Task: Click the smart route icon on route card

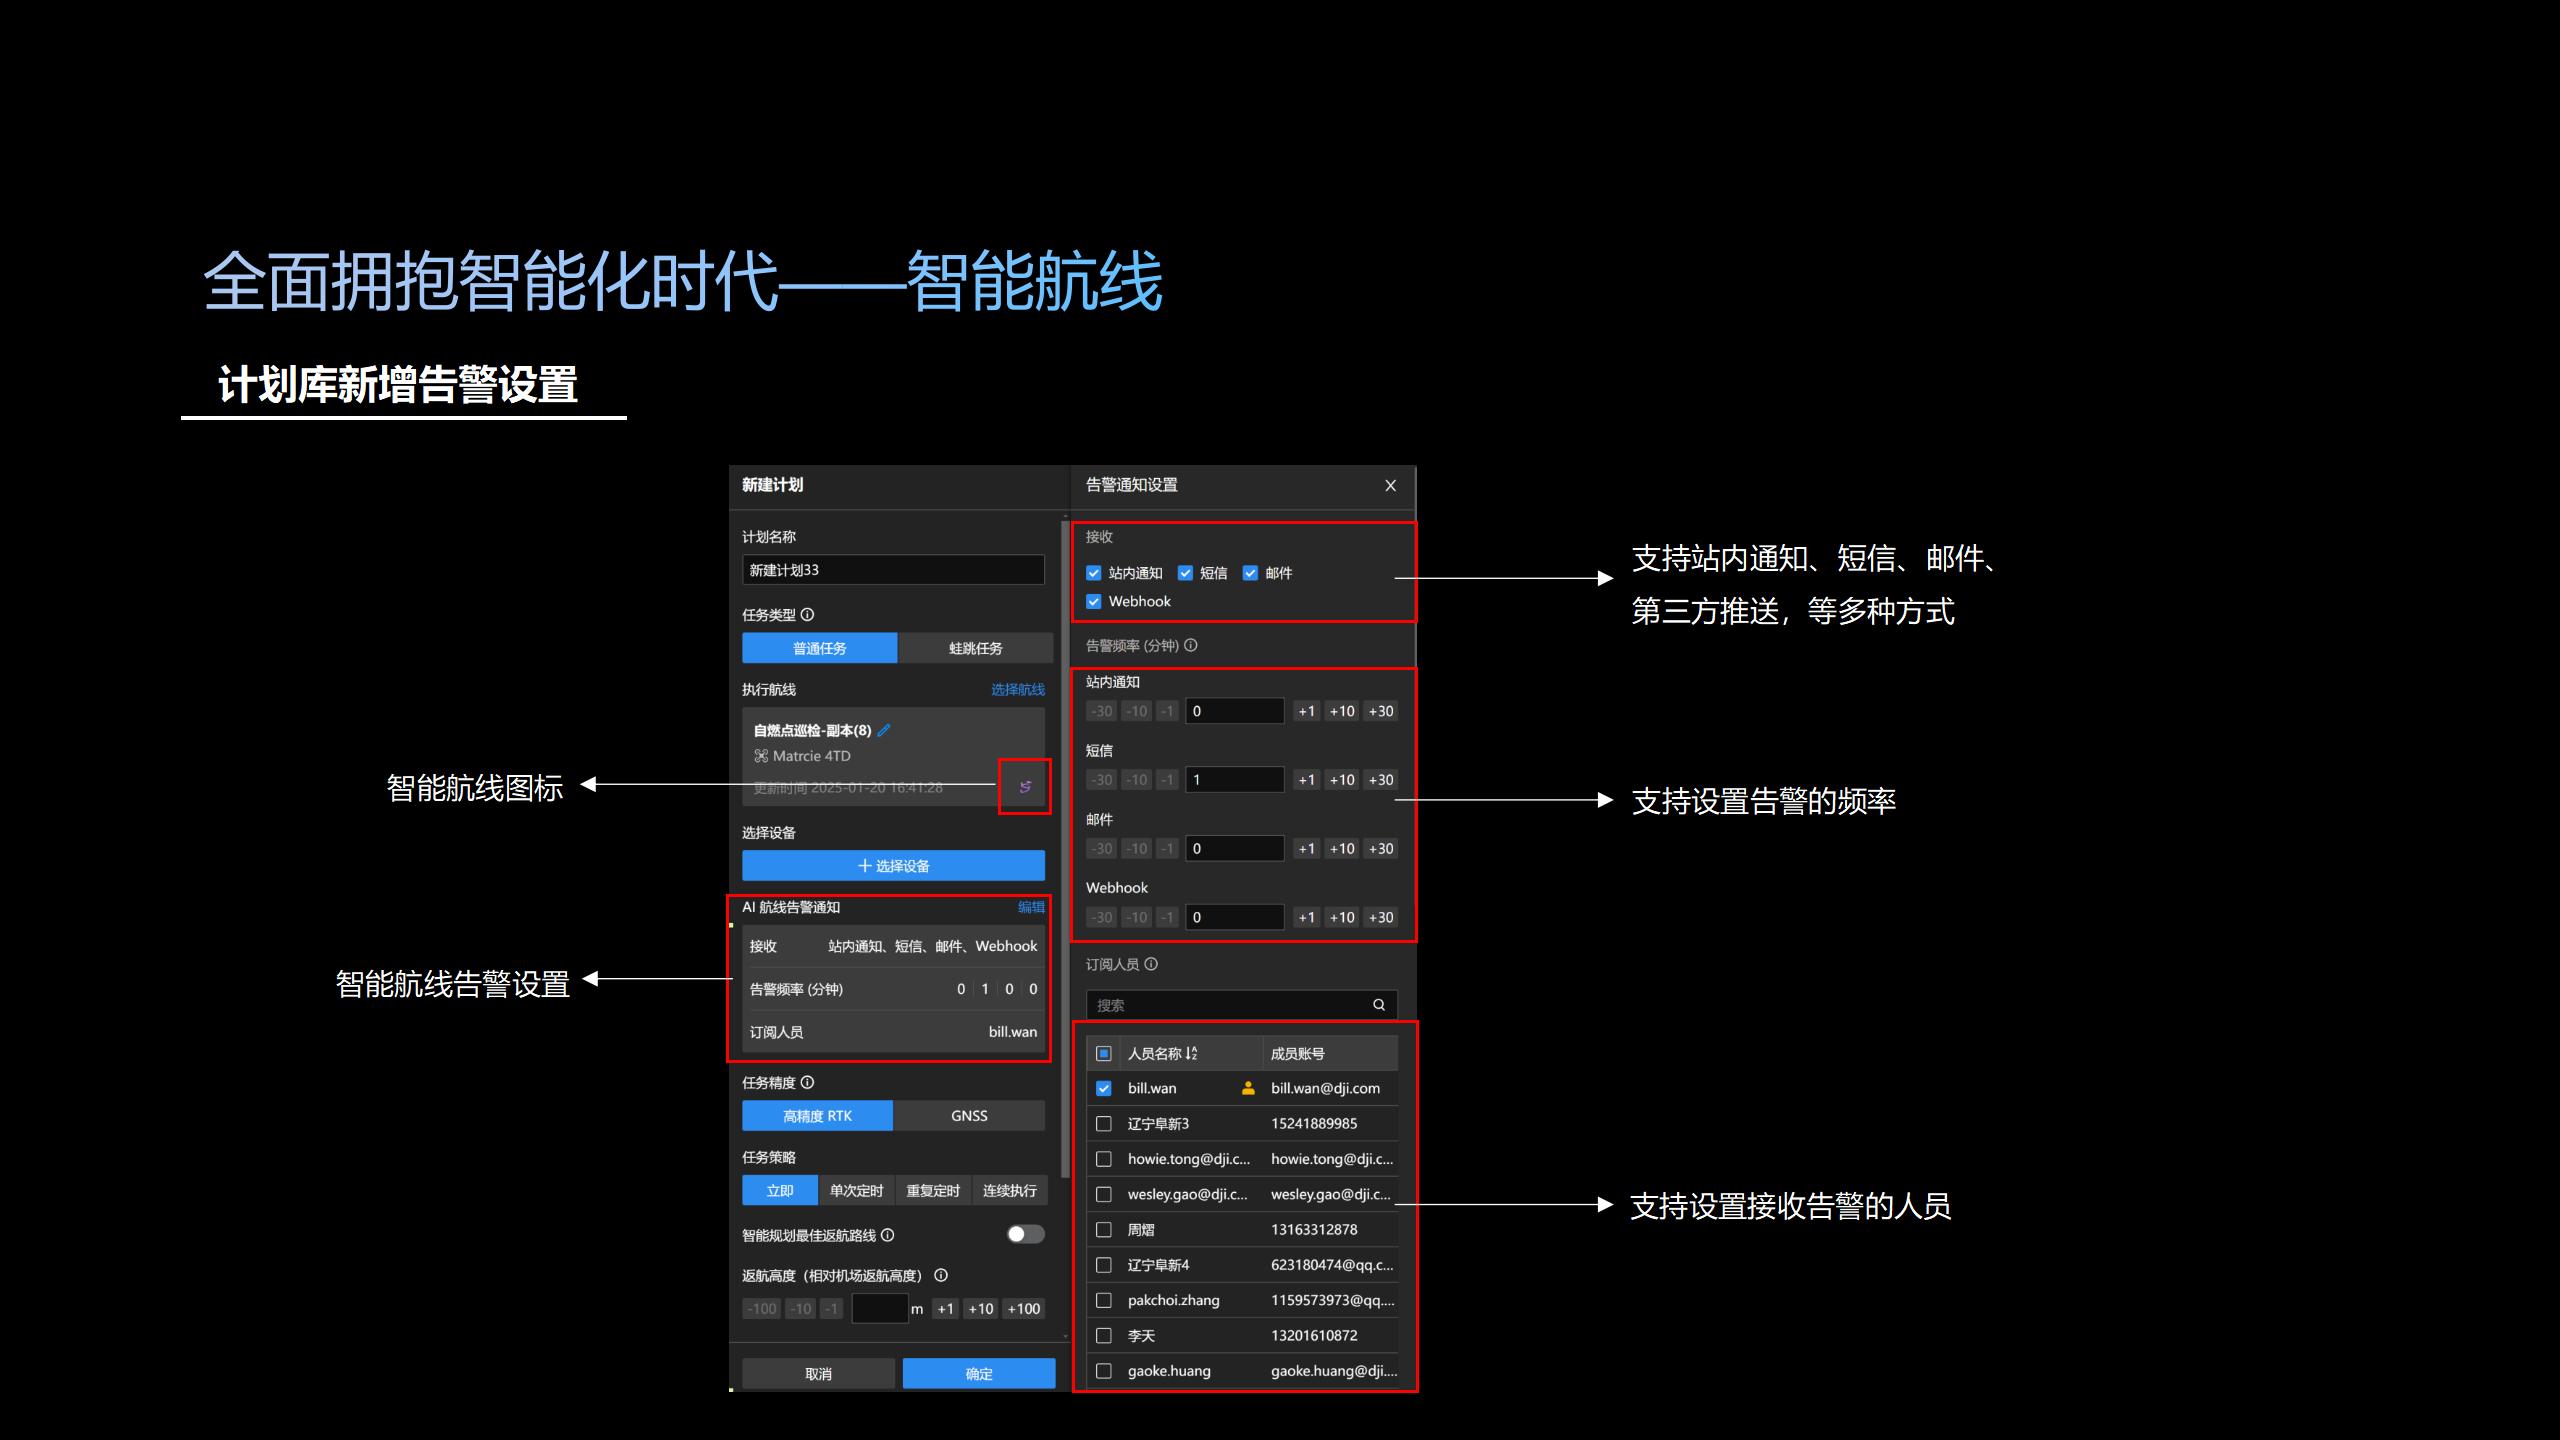Action: pos(1025,787)
